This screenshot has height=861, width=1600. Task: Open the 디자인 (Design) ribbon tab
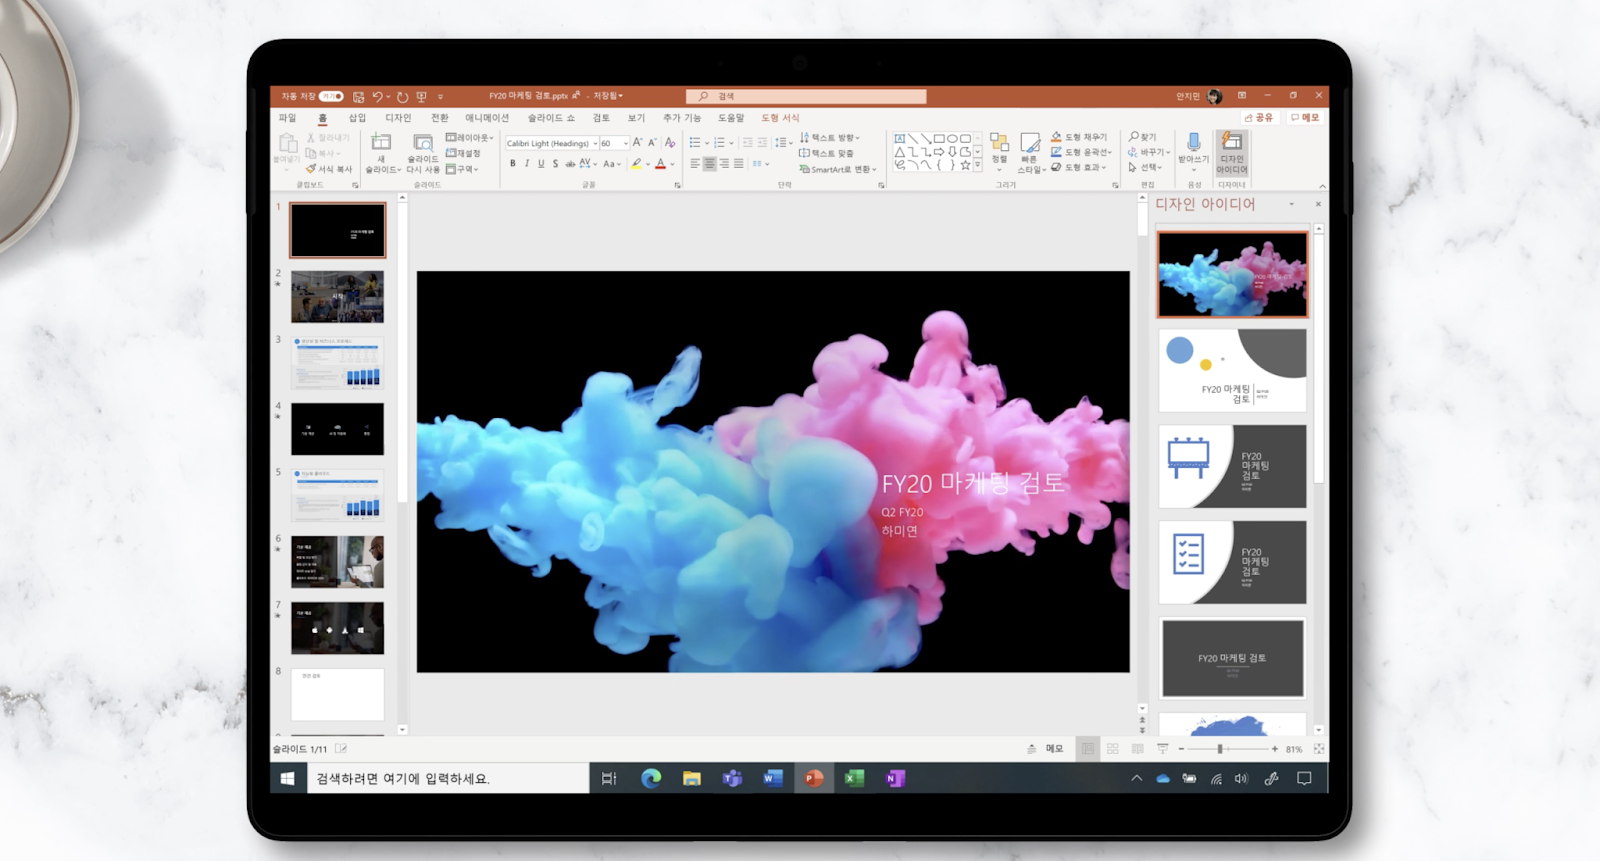click(398, 118)
